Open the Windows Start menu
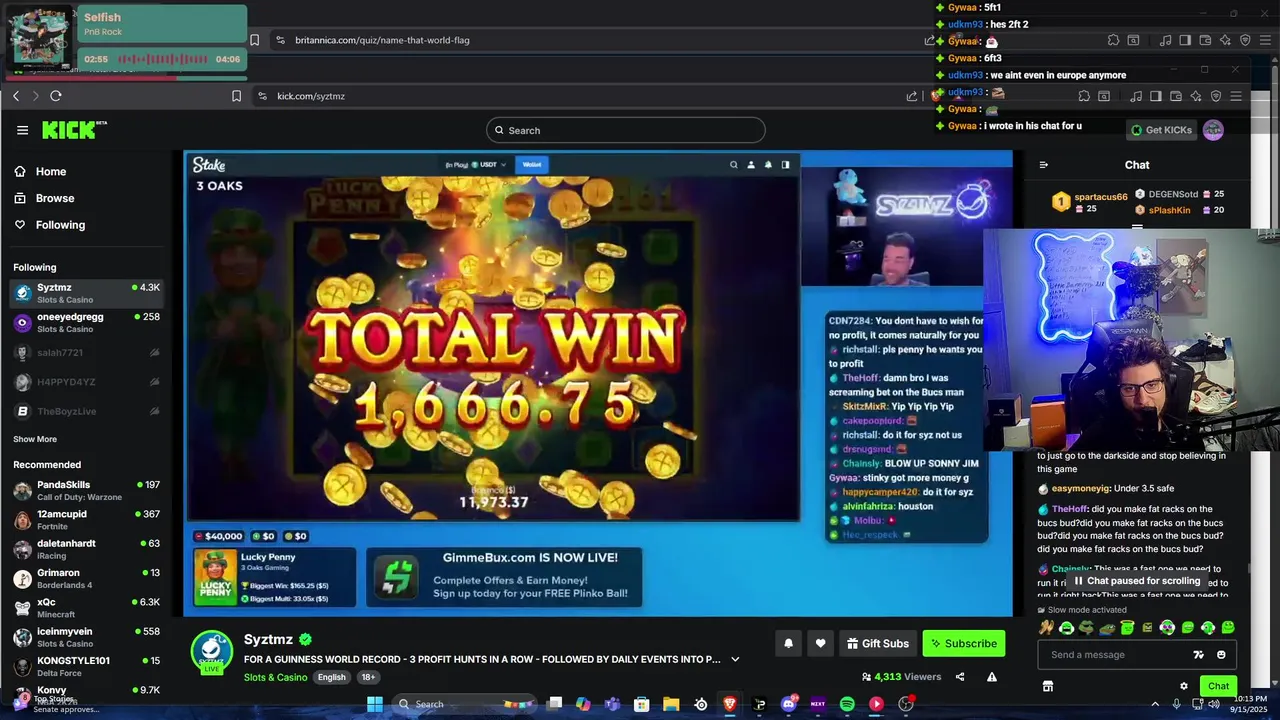1280x720 pixels. point(375,704)
